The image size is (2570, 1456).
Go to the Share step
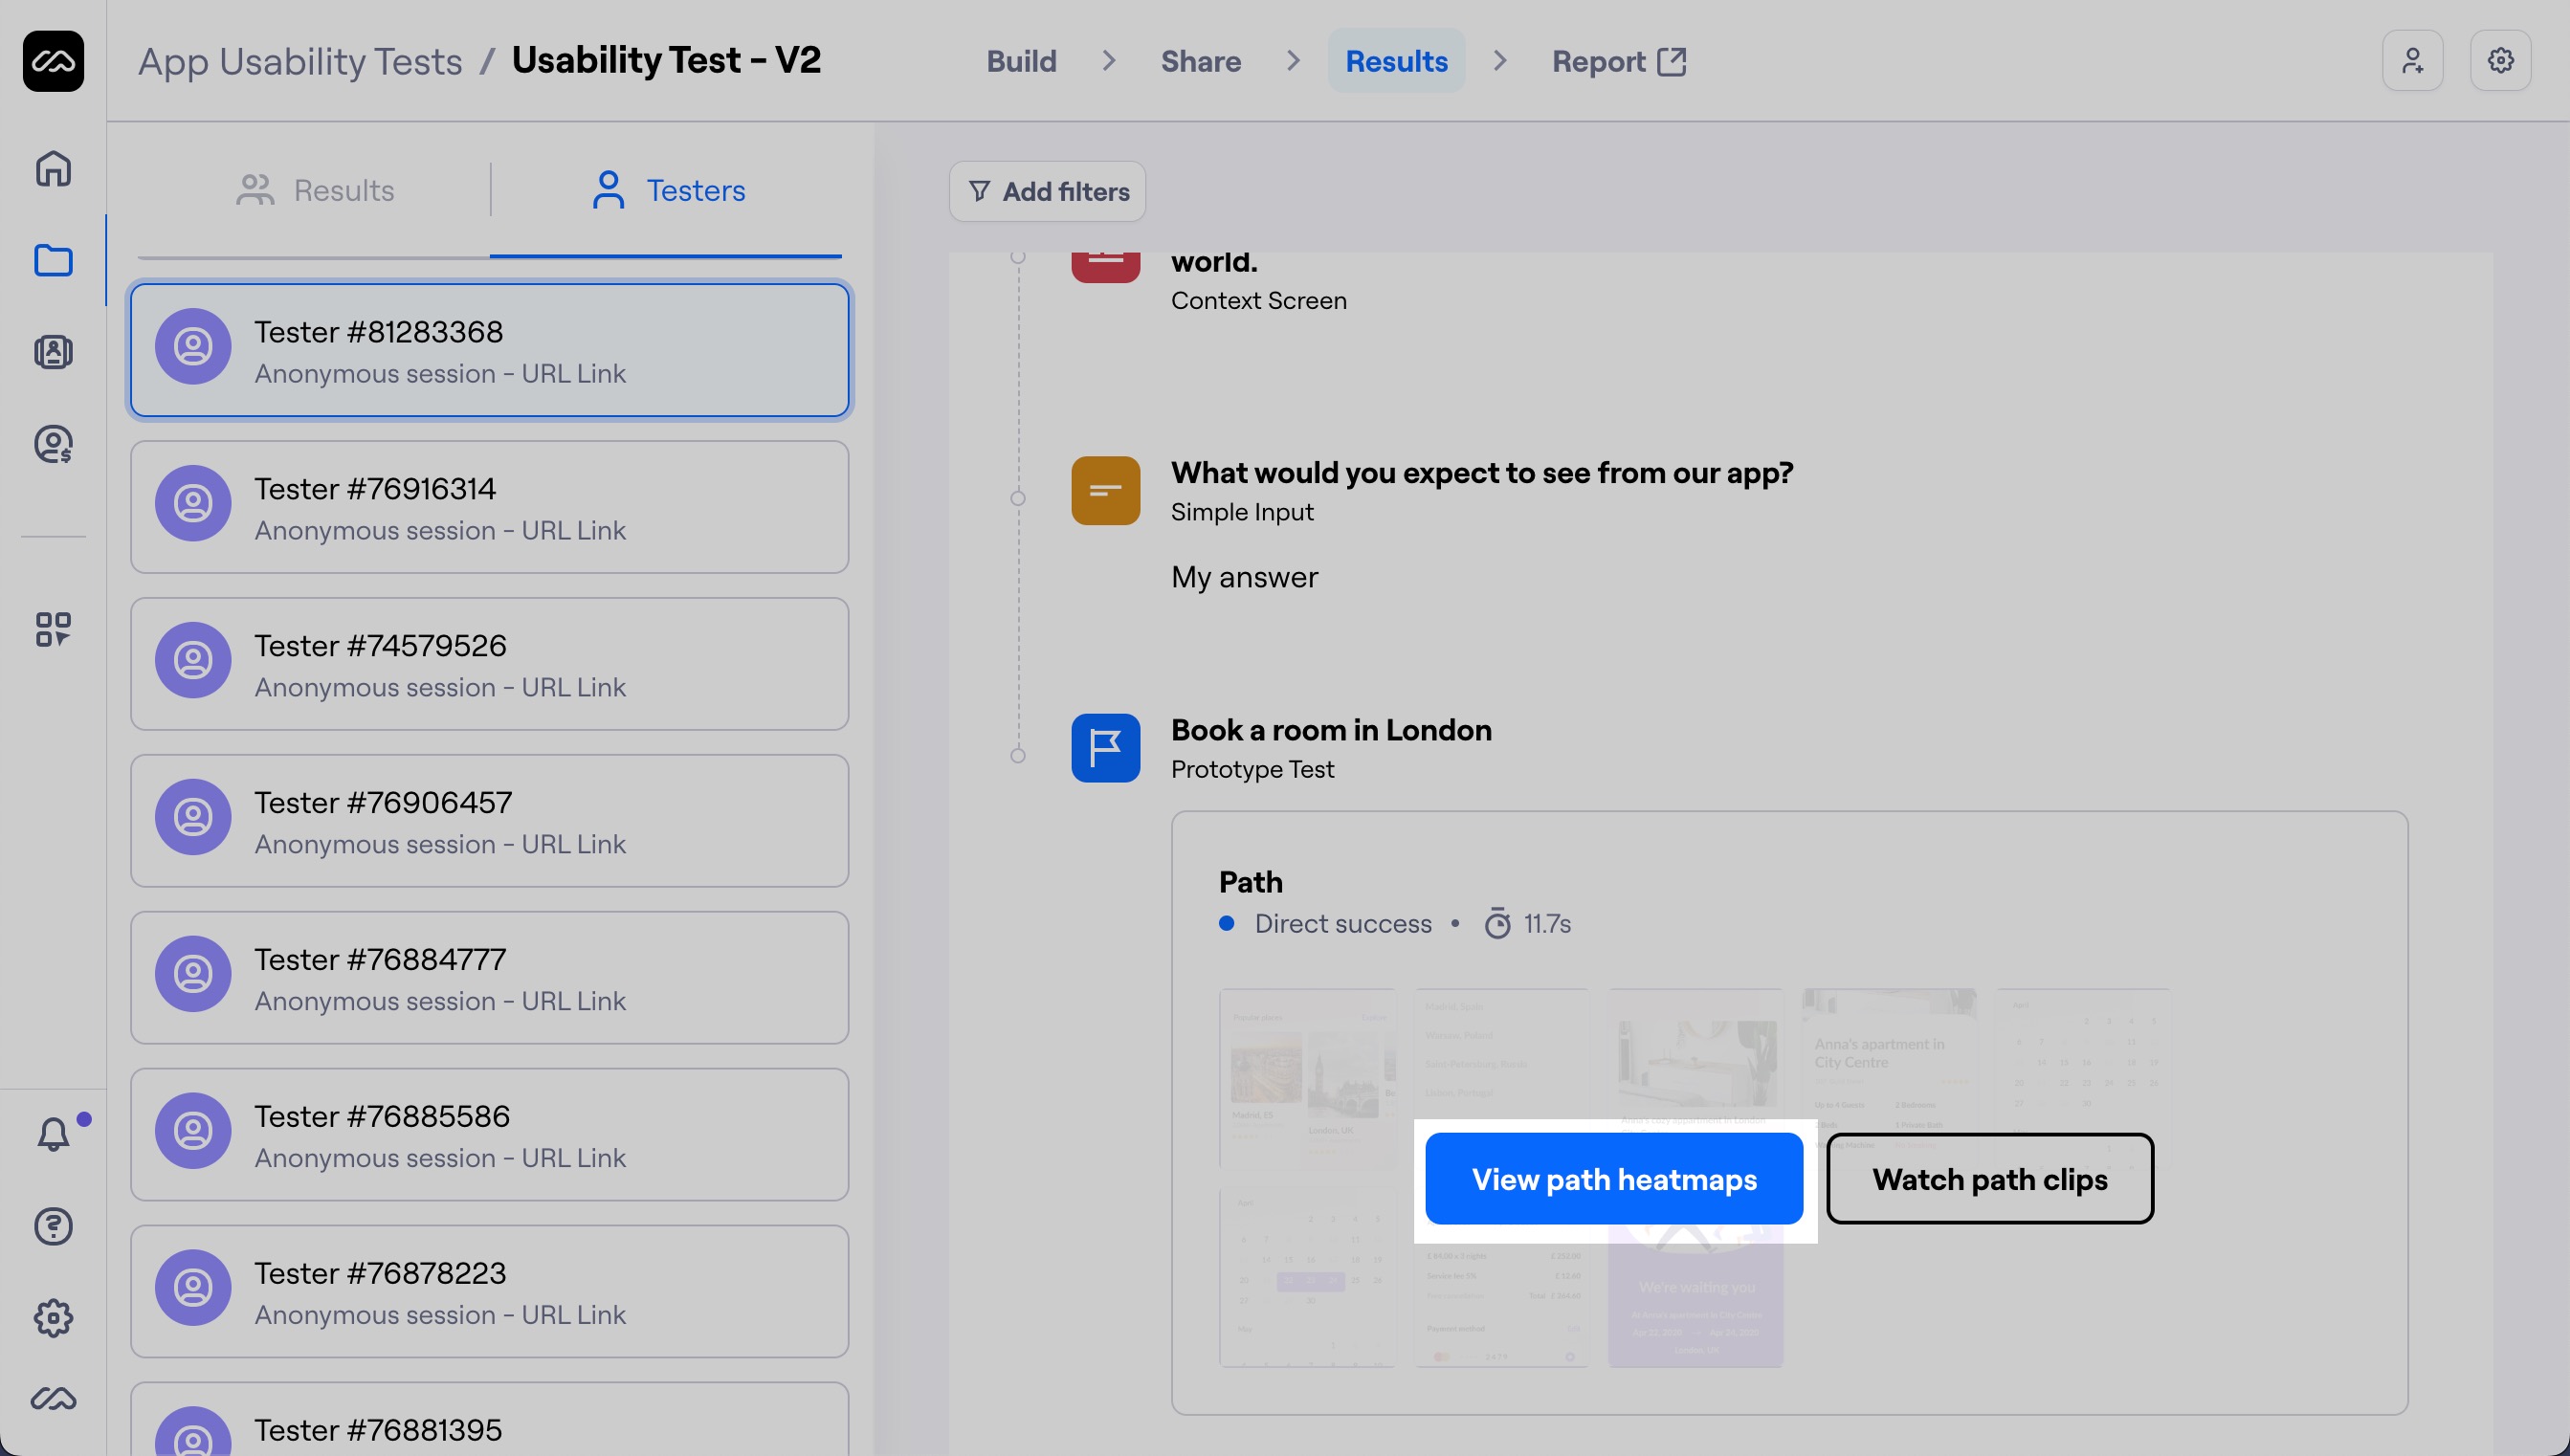click(1200, 61)
